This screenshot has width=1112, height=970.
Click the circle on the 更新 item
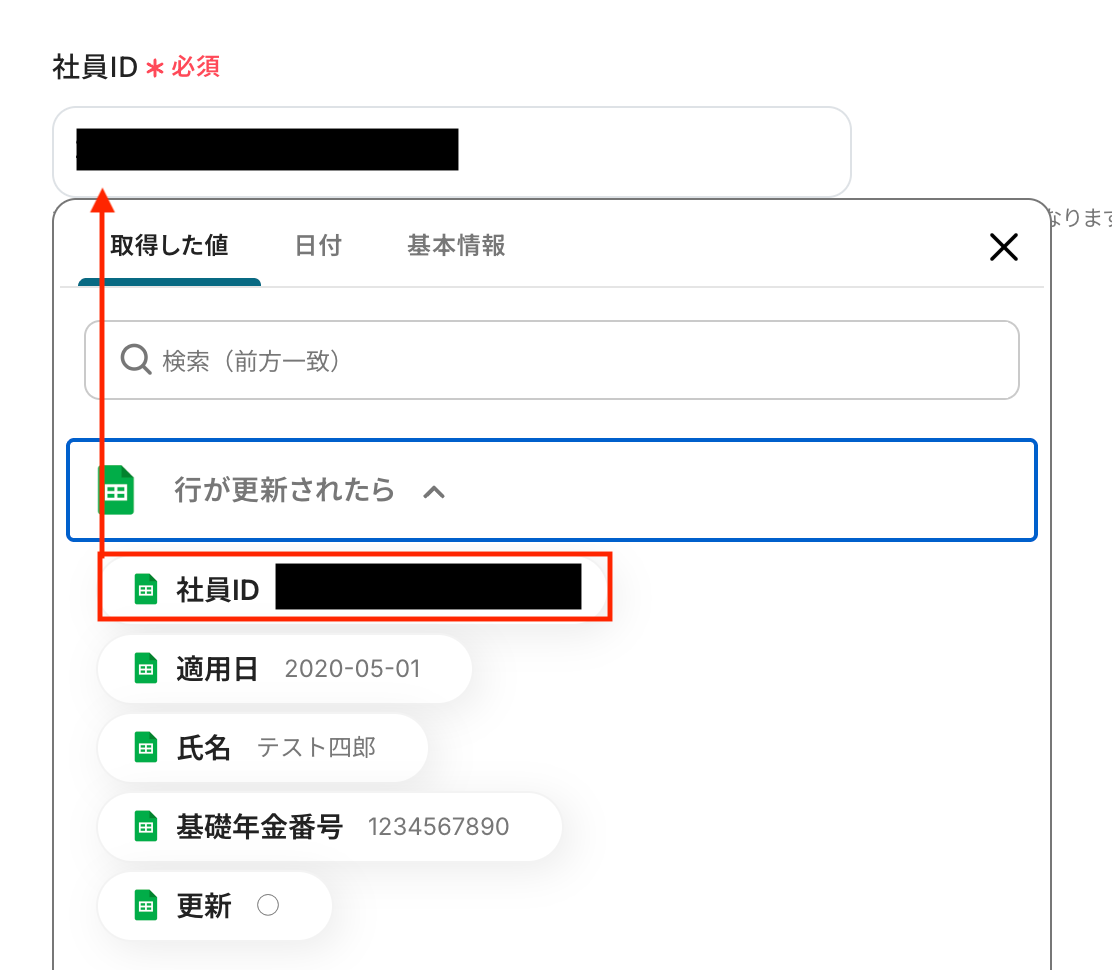pos(268,905)
